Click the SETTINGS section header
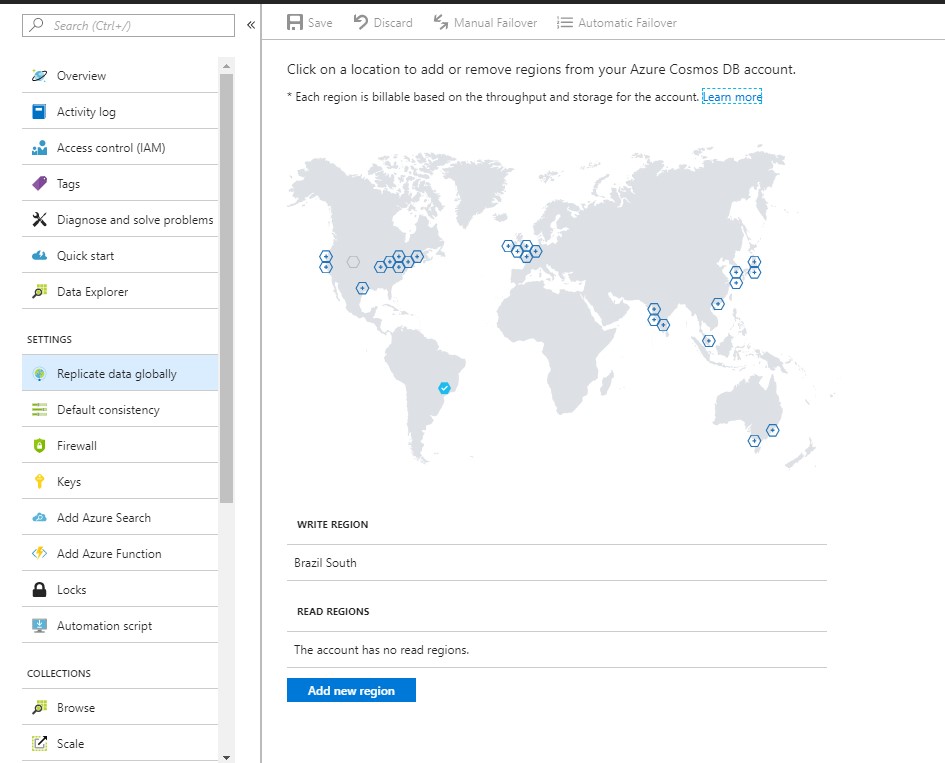 49,339
